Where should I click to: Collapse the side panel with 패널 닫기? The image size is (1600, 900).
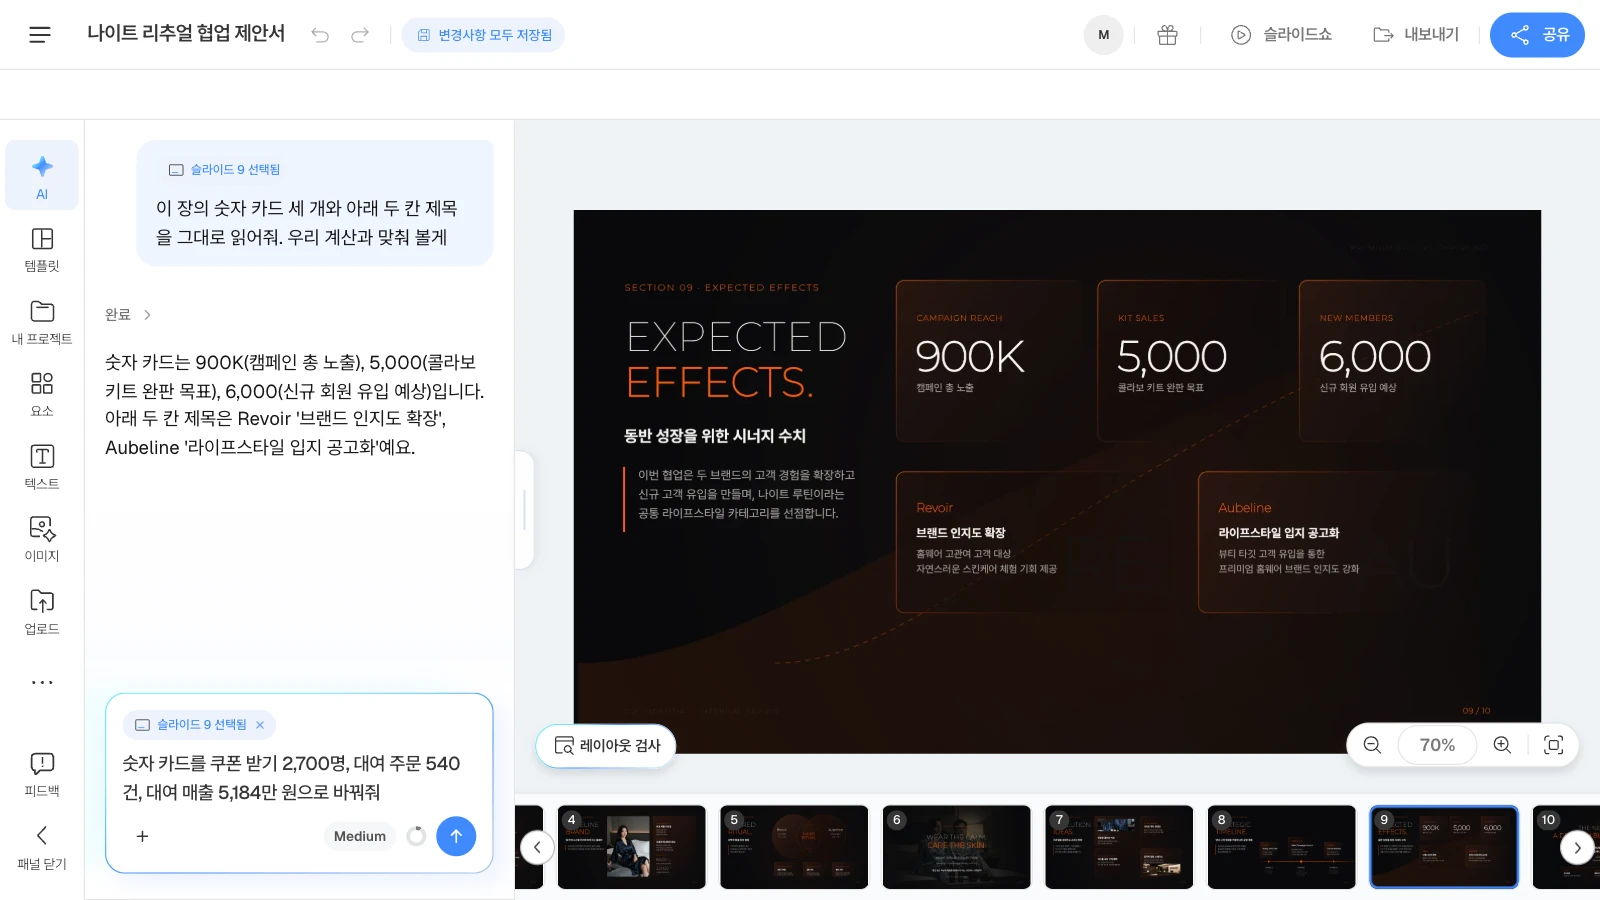point(42,846)
